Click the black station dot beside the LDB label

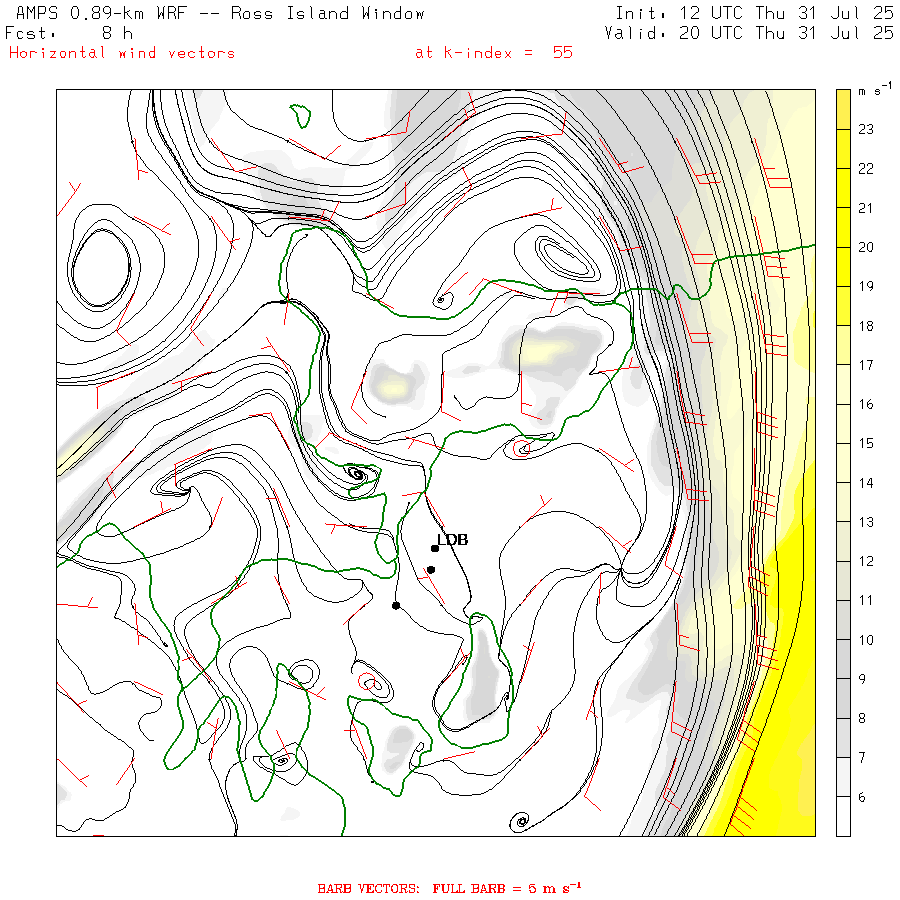pyautogui.click(x=435, y=549)
